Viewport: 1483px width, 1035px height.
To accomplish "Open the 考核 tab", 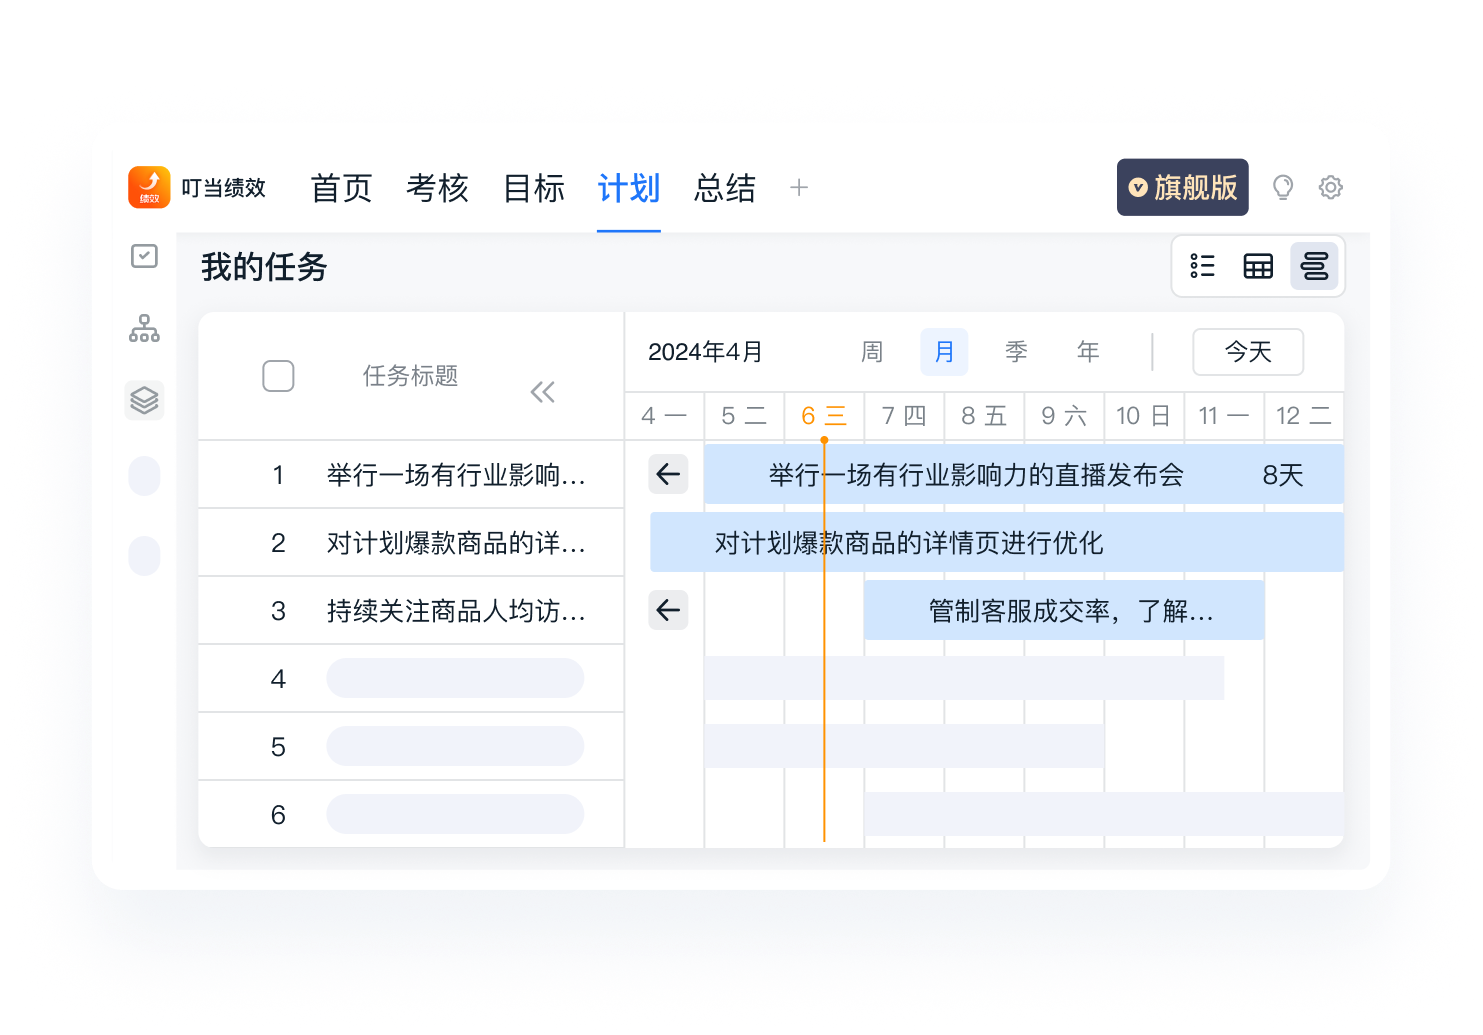I will click(437, 188).
